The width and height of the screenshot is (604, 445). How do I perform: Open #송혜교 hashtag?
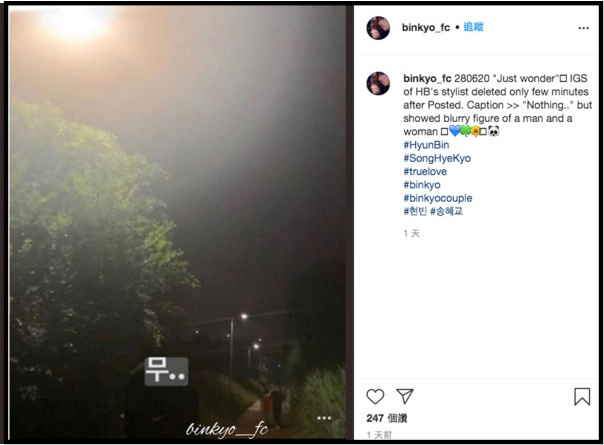pyautogui.click(x=446, y=211)
